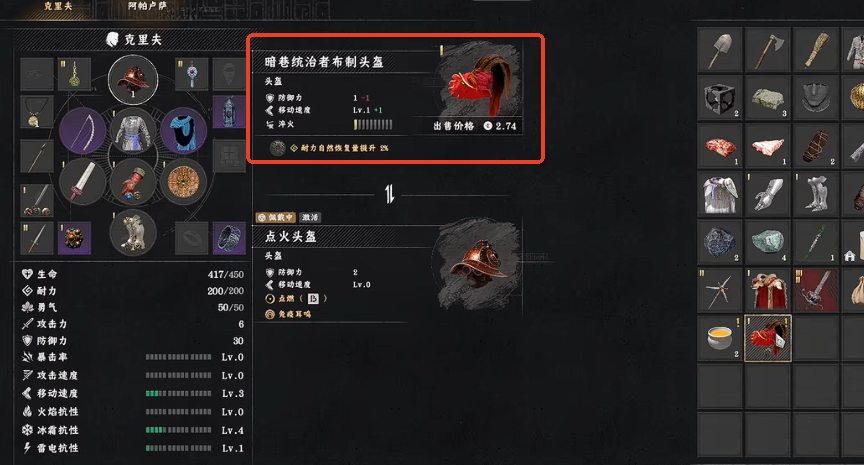Select the leg armor boots slot
Image resolution: width=864 pixels, height=465 pixels.
pos(133,232)
